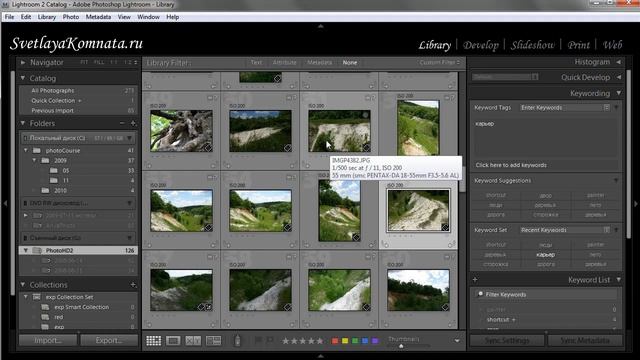Image resolution: width=640 pixels, height=360 pixels.
Task: Collapse the photoCourse folder tree
Action: pyautogui.click(x=26, y=150)
